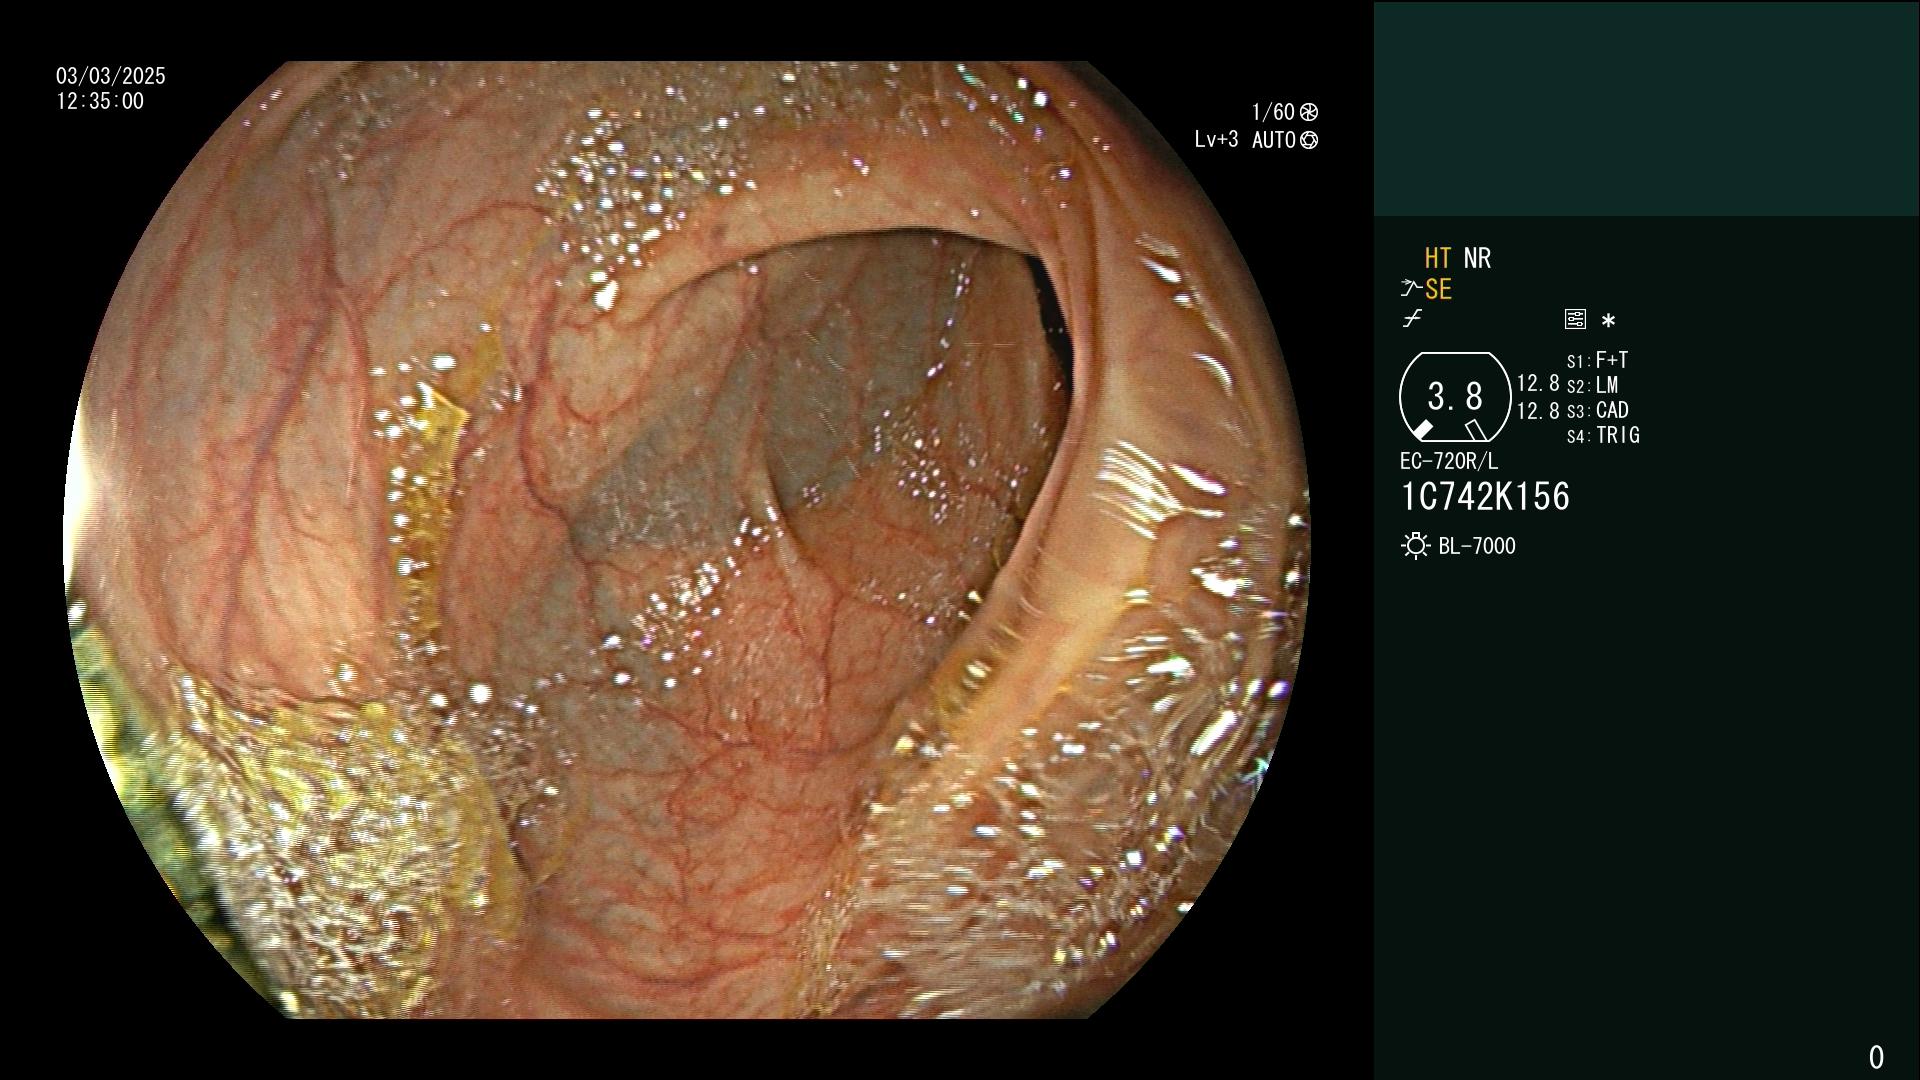
Task: Click the AUTO mode text
Action: 1274,141
